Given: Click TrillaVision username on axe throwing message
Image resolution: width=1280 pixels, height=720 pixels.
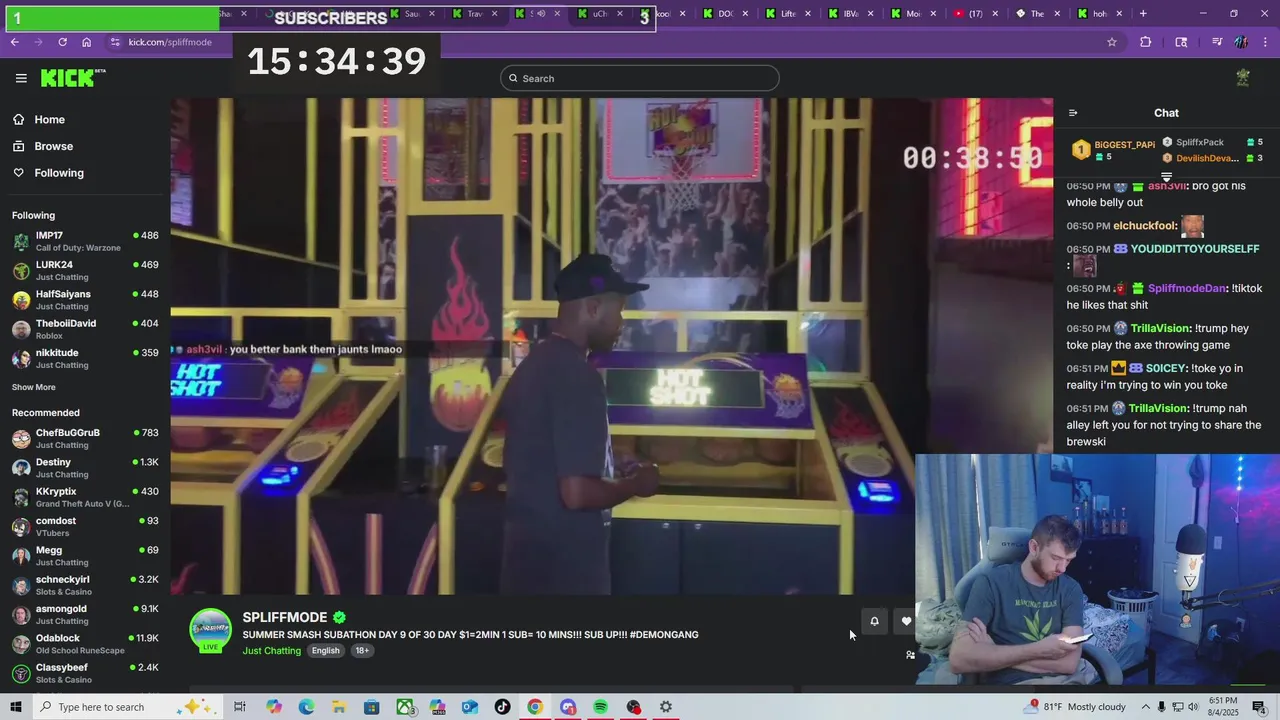Looking at the screenshot, I should [x=1160, y=328].
